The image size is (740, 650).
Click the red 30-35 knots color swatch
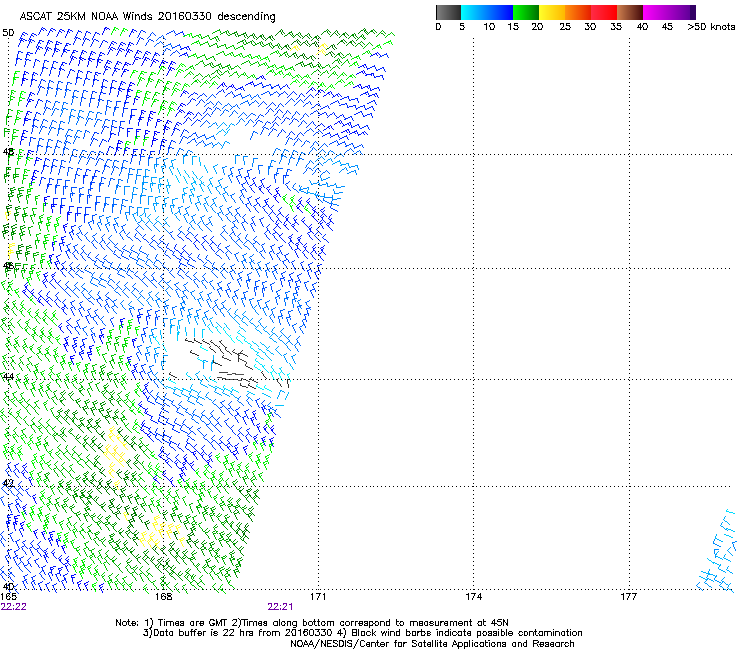(604, 12)
